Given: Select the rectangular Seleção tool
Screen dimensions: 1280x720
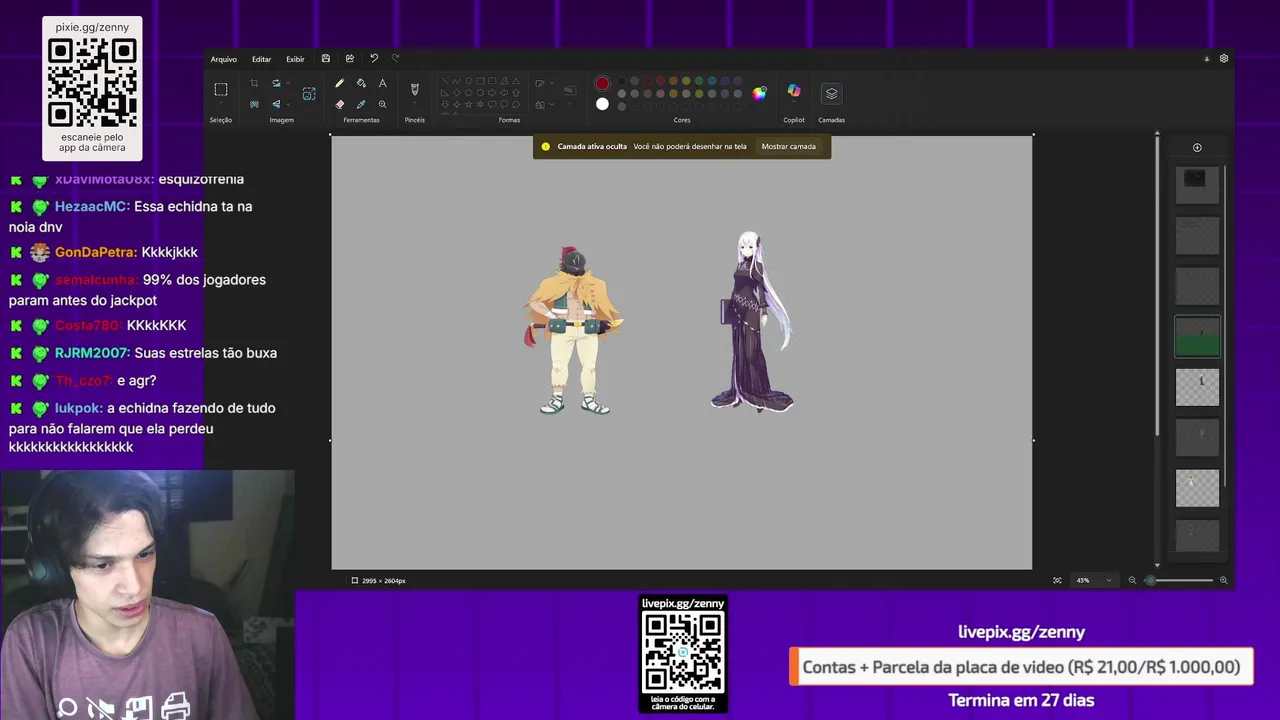Looking at the screenshot, I should 221,89.
